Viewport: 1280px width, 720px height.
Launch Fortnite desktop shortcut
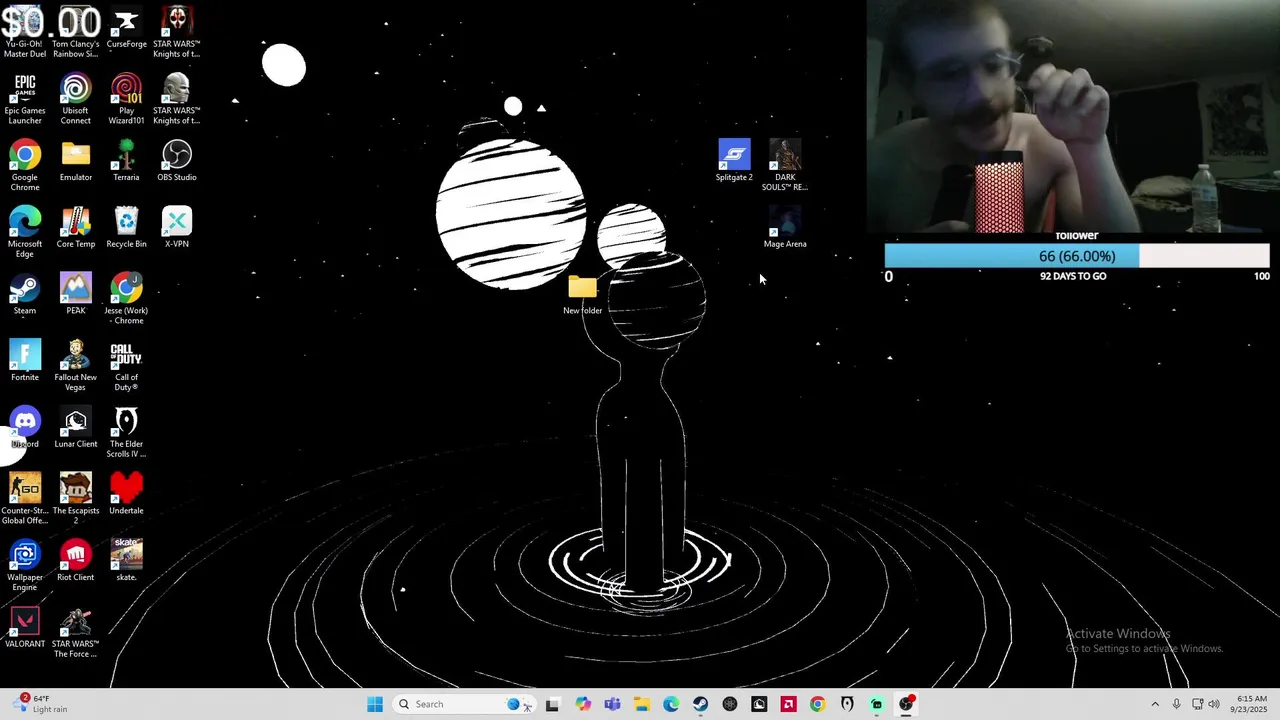[25, 361]
